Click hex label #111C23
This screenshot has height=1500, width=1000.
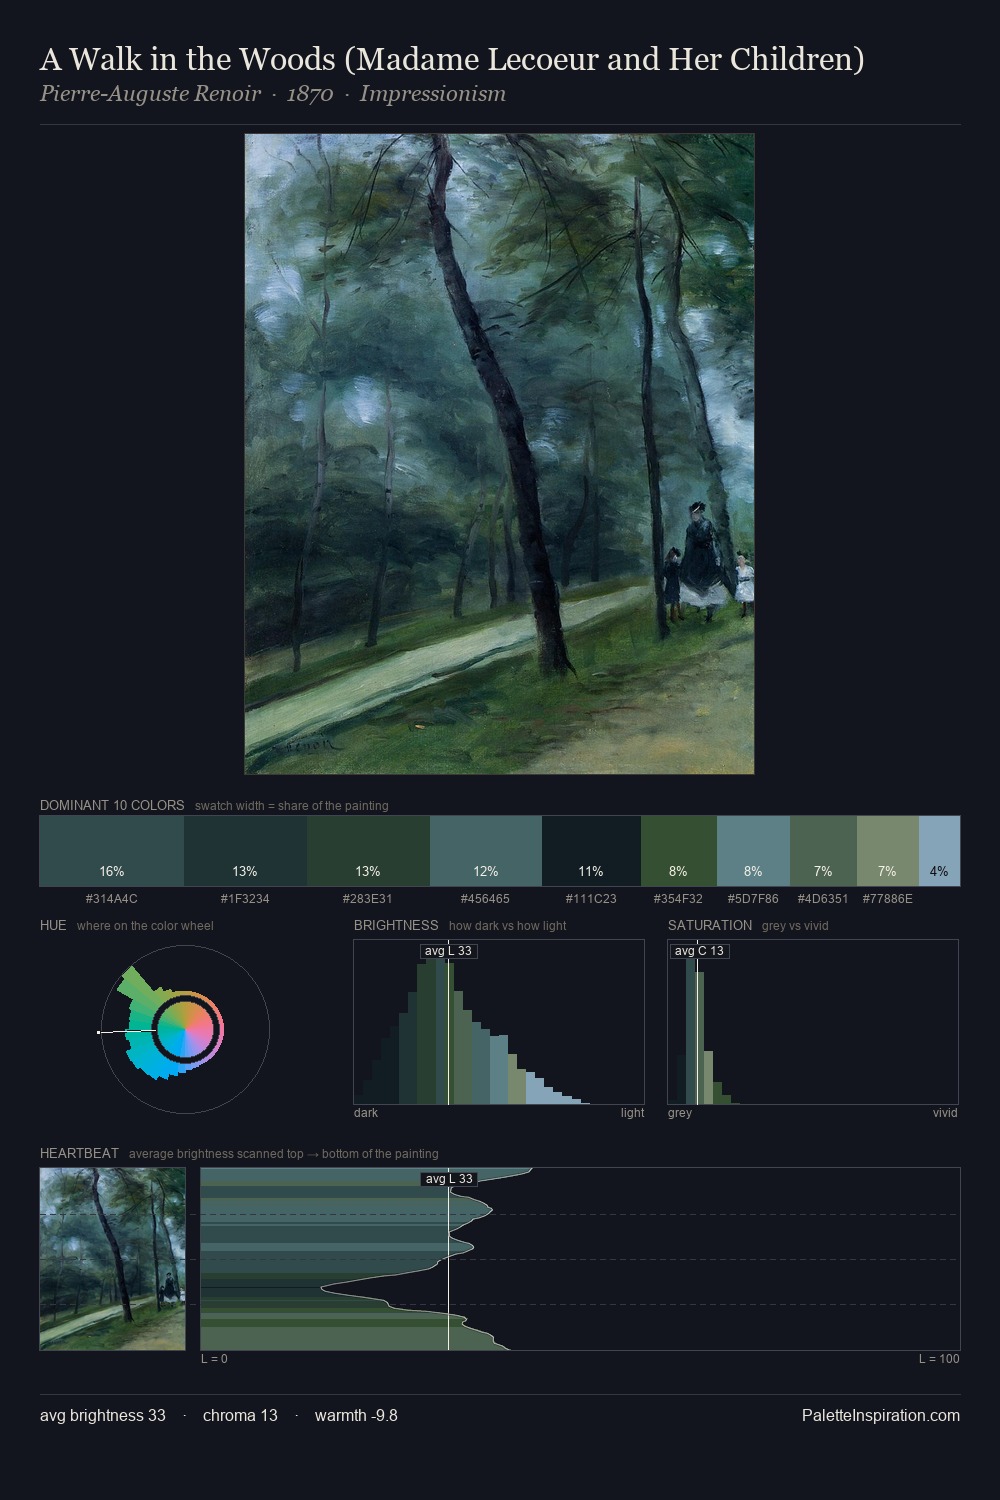pos(591,898)
